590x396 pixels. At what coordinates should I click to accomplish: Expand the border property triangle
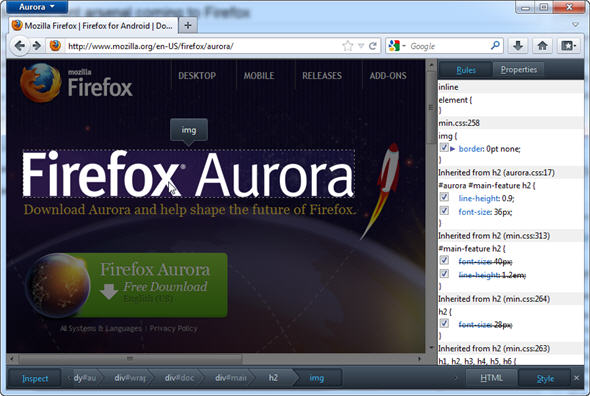point(453,149)
